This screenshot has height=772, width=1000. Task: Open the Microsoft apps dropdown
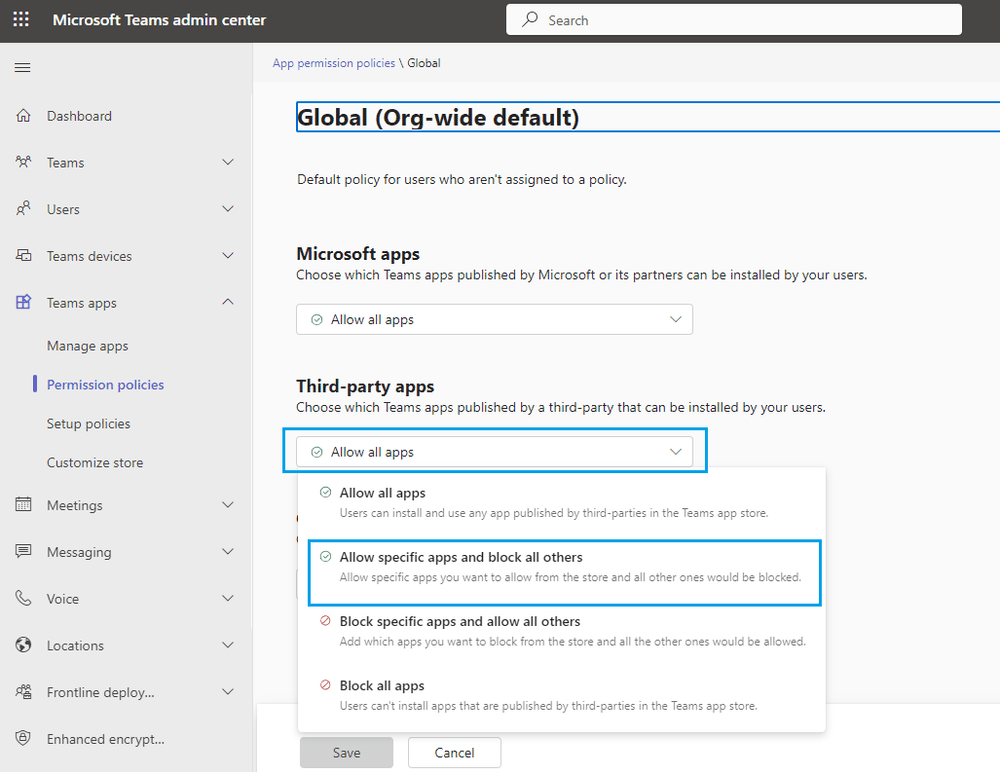(494, 319)
